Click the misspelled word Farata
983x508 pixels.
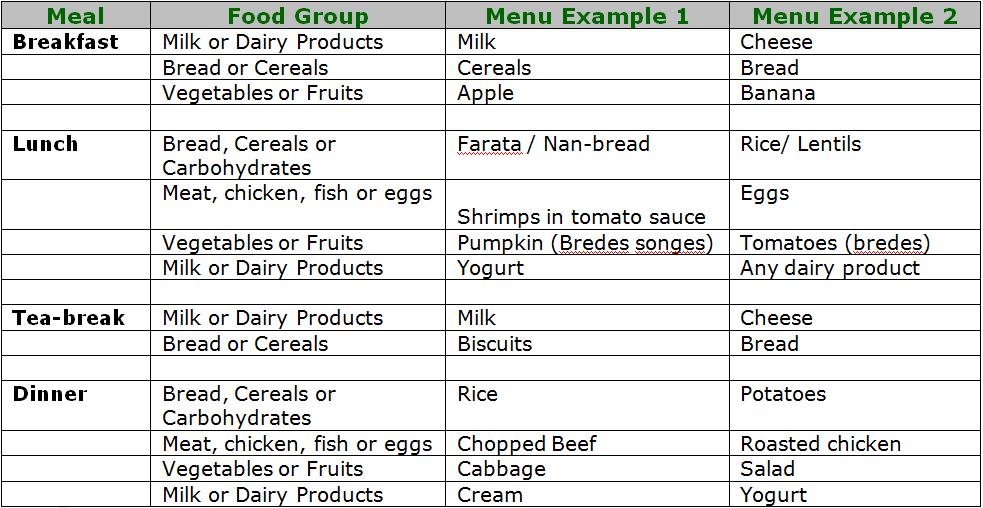(489, 144)
